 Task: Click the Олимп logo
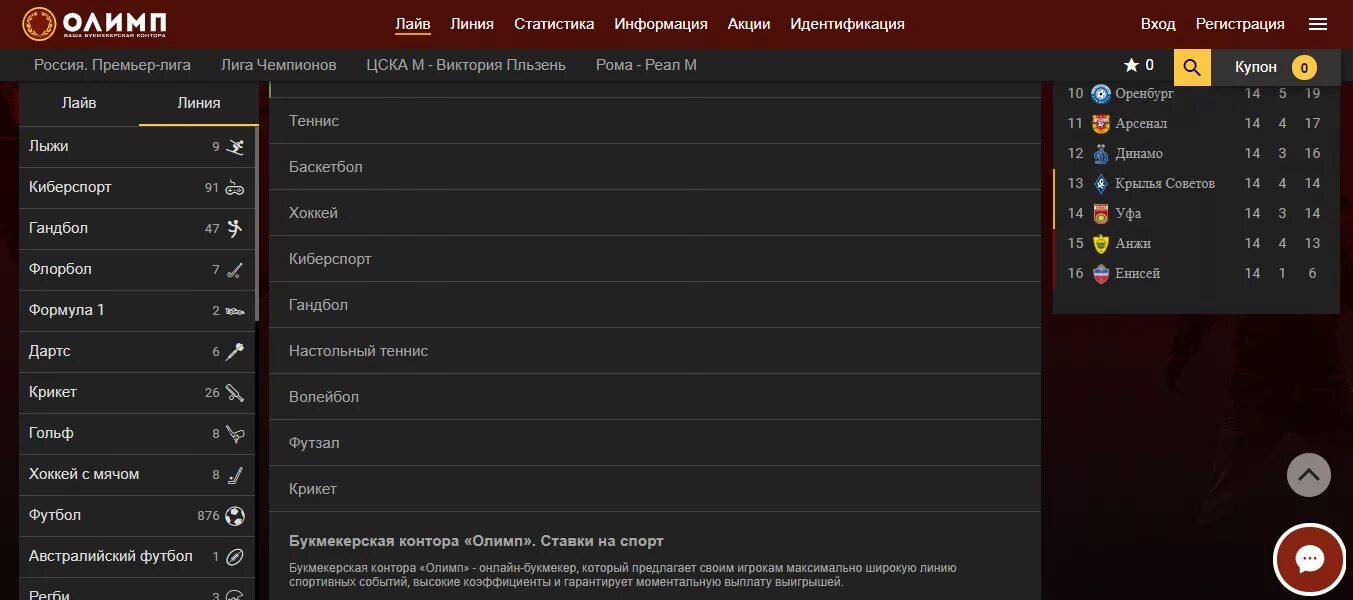[95, 24]
